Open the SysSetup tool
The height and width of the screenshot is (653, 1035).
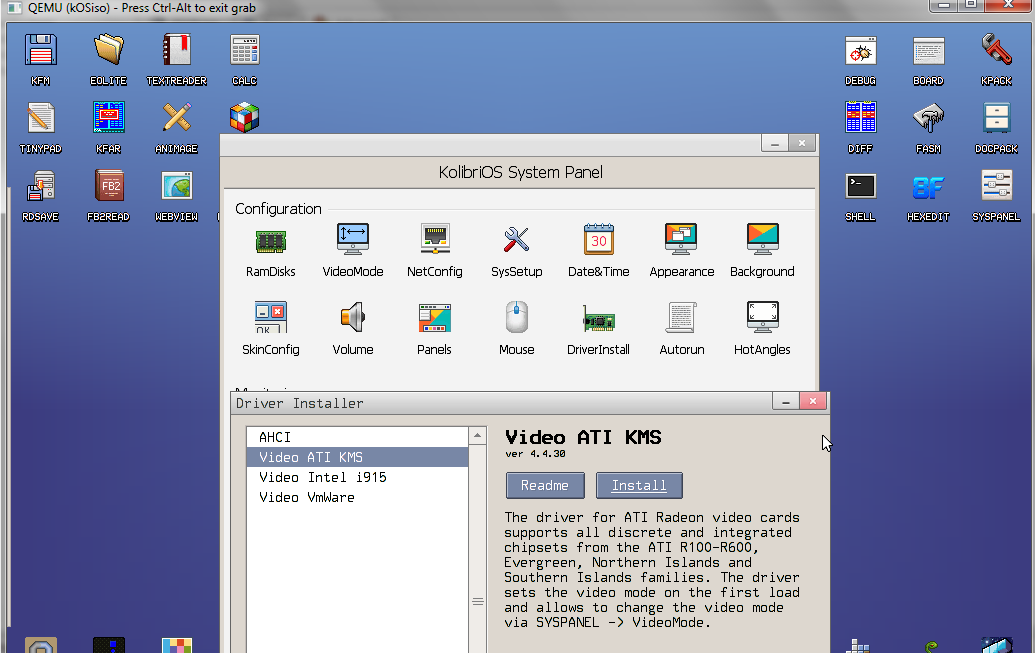coord(516,241)
